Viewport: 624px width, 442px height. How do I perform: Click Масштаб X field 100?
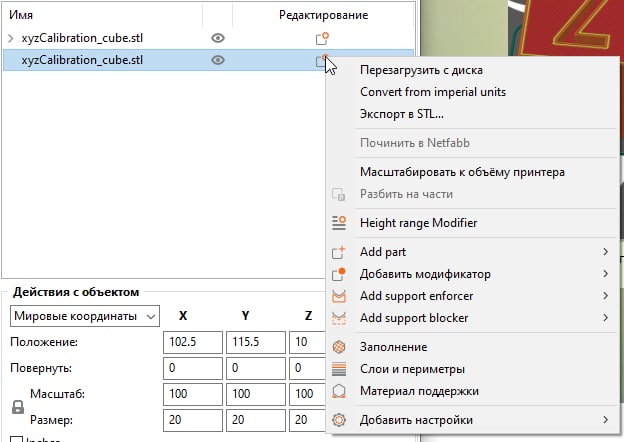193,394
